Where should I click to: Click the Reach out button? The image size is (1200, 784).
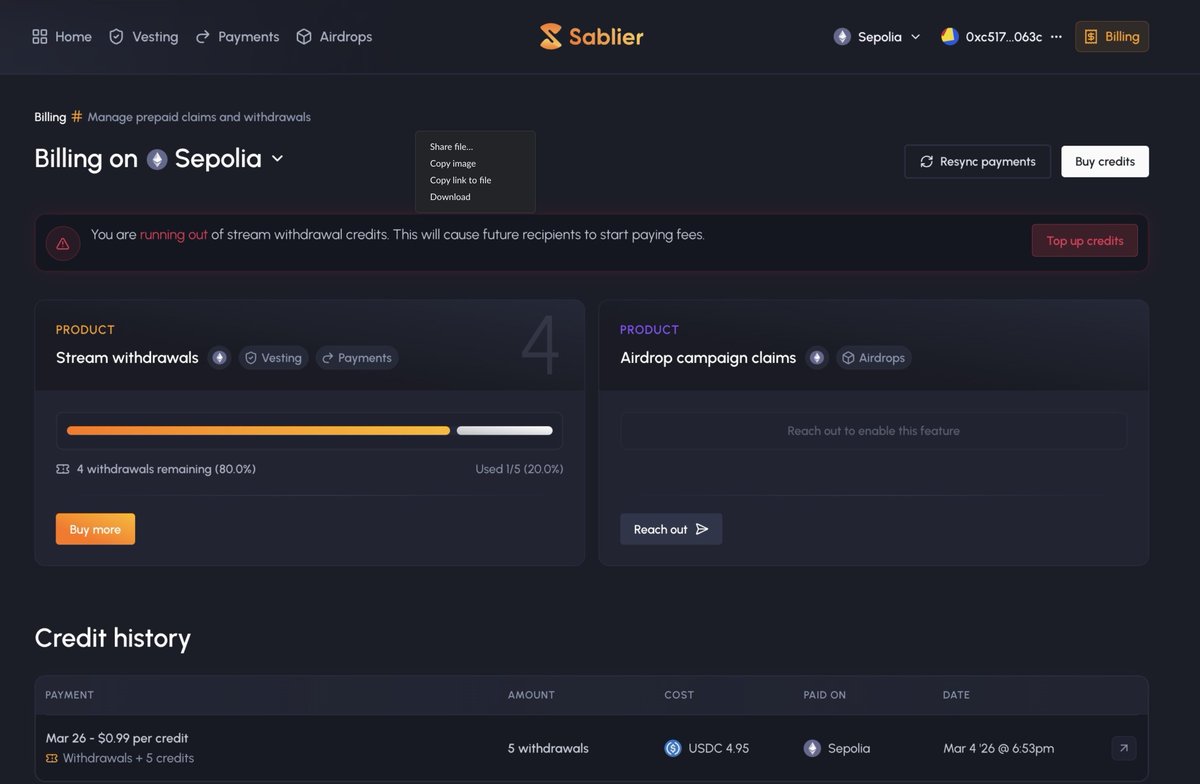(x=671, y=529)
